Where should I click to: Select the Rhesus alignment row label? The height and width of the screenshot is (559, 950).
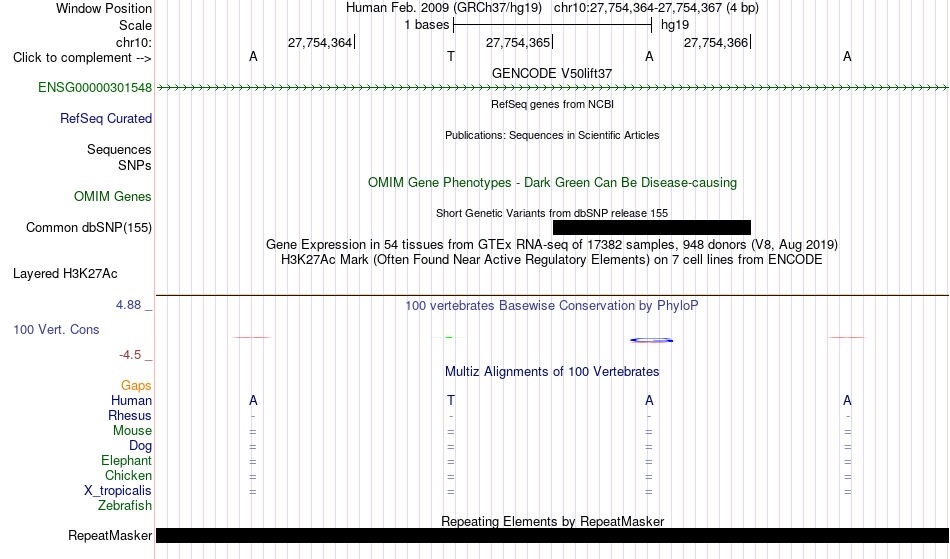pos(130,416)
